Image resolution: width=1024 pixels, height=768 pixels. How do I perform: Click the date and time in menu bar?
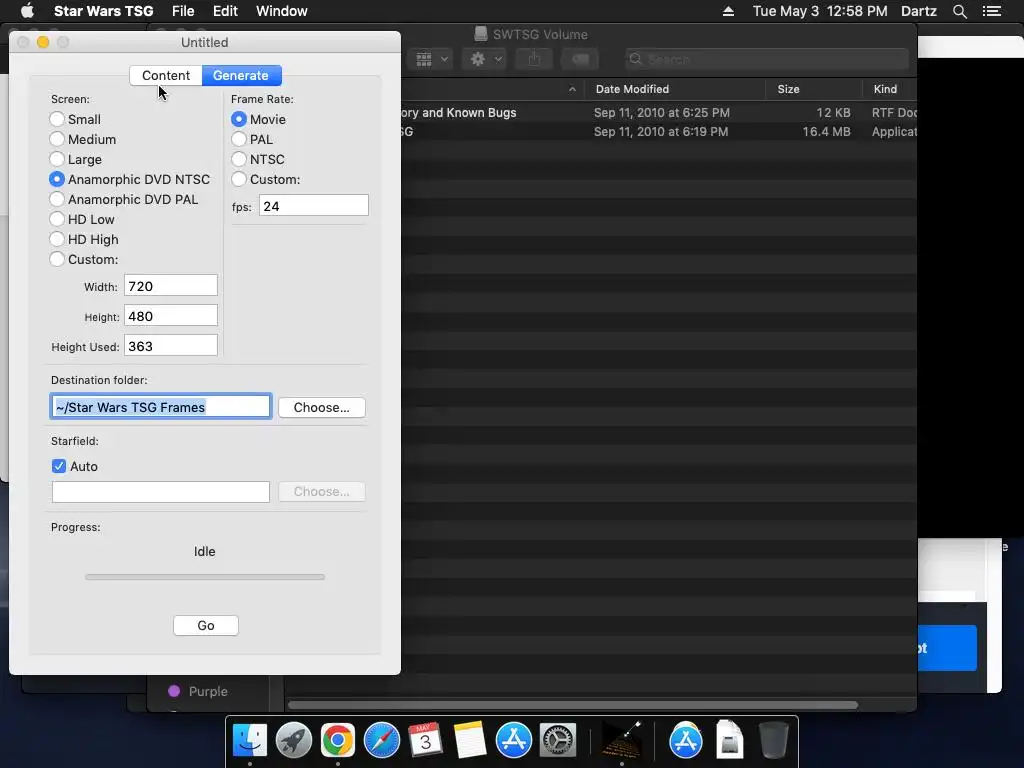(820, 11)
